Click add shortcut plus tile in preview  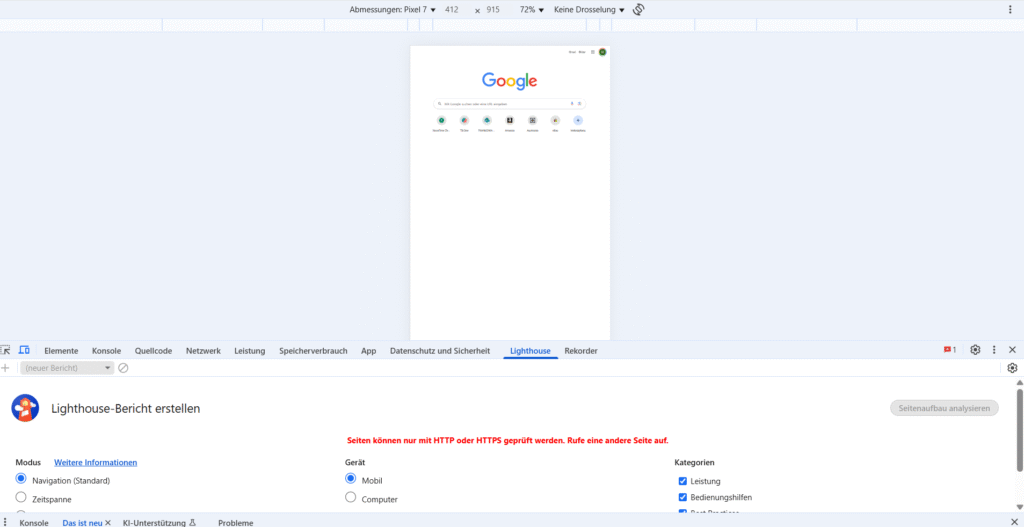577,120
